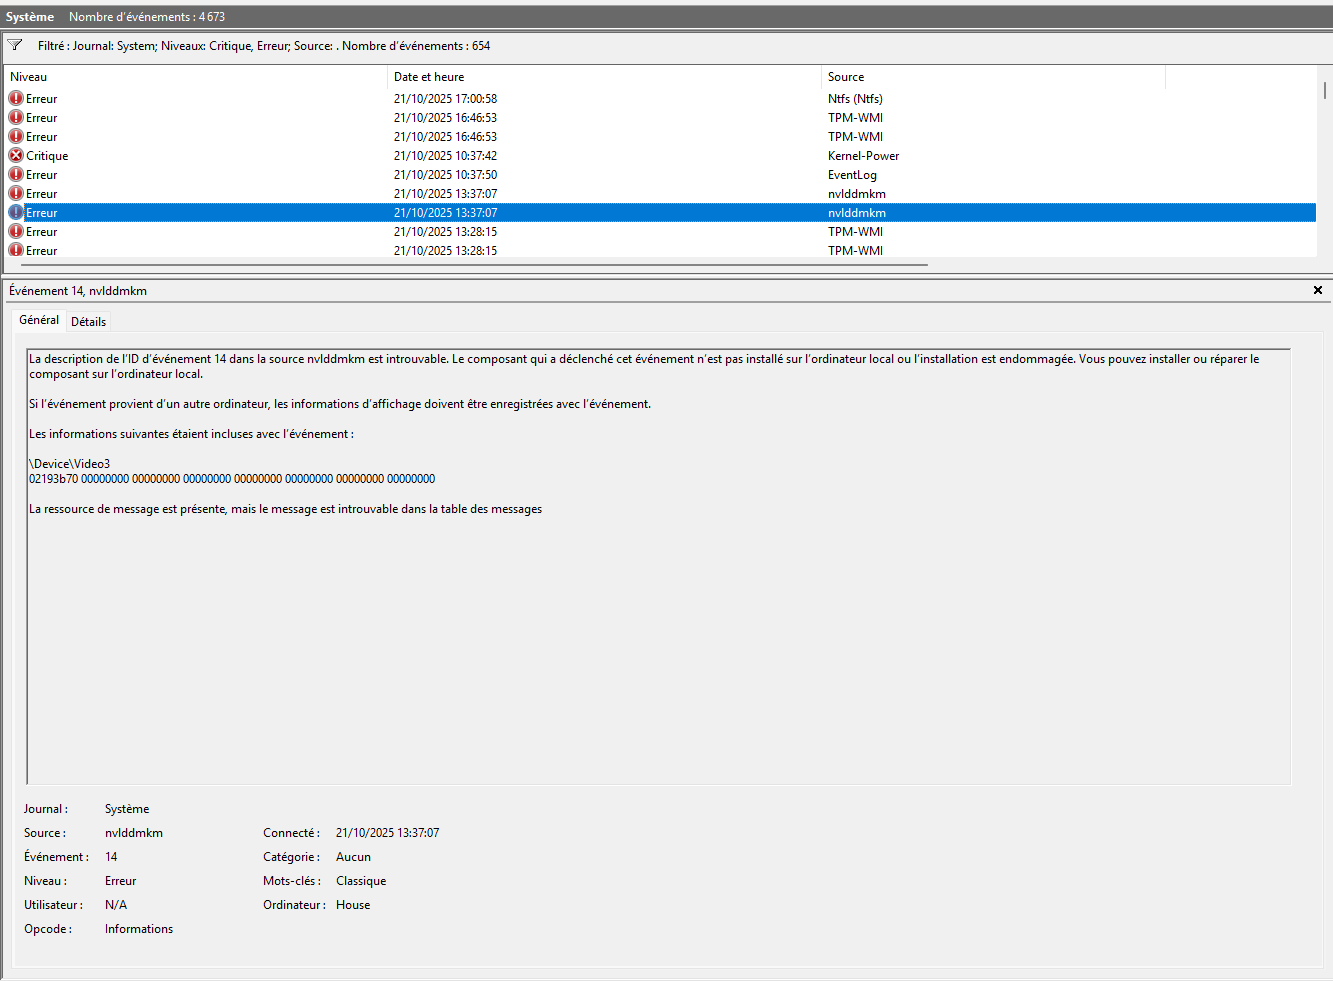The width and height of the screenshot is (1333, 981).
Task: Click the message table missing sentence
Action: pyautogui.click(x=286, y=509)
